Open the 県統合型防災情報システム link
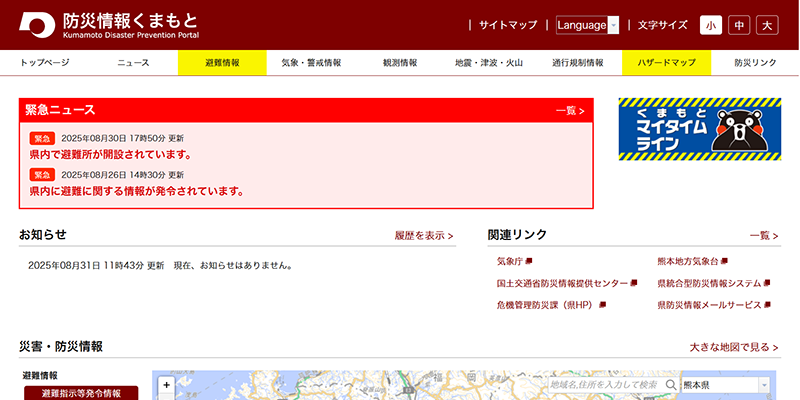The height and width of the screenshot is (400, 800). pyautogui.click(x=714, y=283)
